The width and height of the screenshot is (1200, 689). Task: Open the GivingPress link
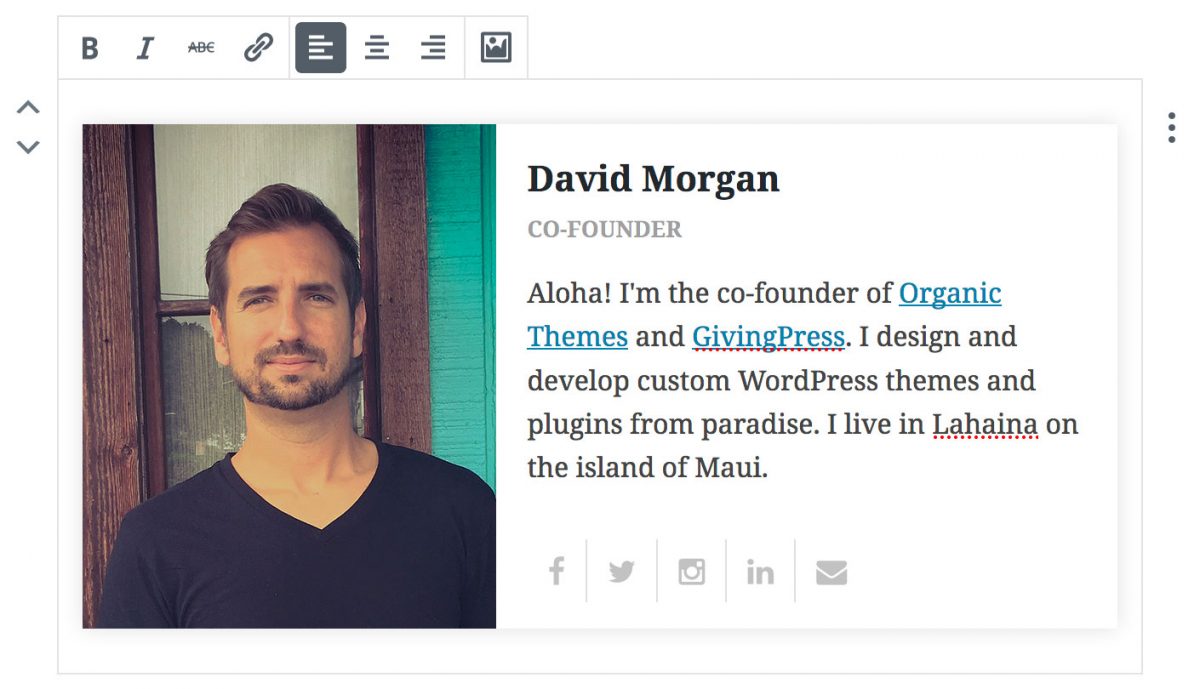(768, 337)
